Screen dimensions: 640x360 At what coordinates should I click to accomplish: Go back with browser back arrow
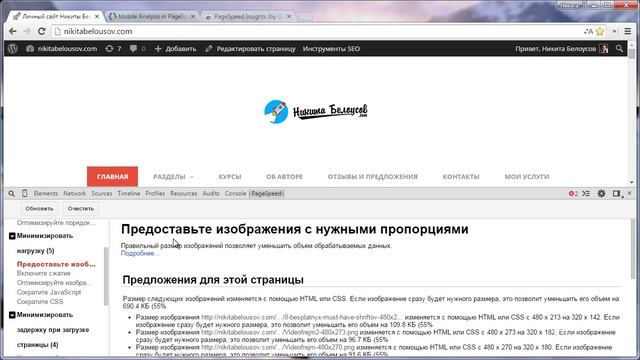13,31
